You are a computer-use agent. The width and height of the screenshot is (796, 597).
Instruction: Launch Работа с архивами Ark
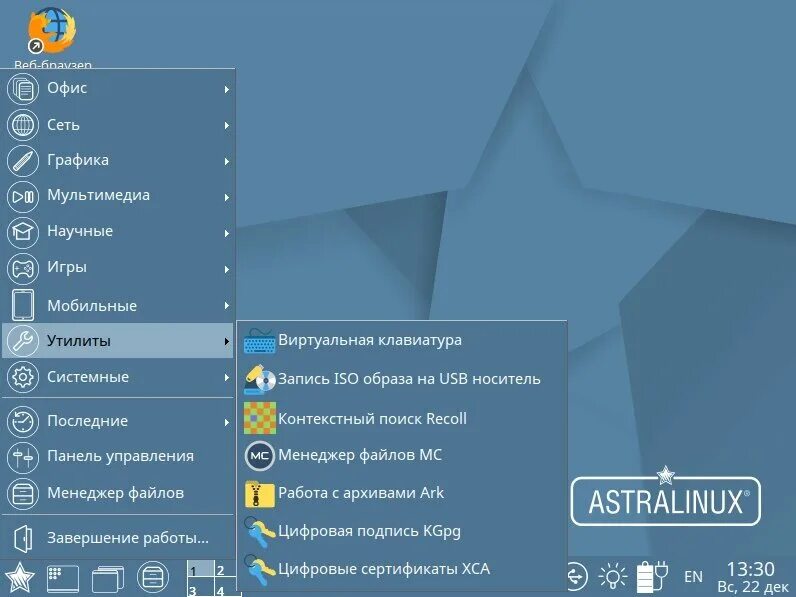coord(402,493)
